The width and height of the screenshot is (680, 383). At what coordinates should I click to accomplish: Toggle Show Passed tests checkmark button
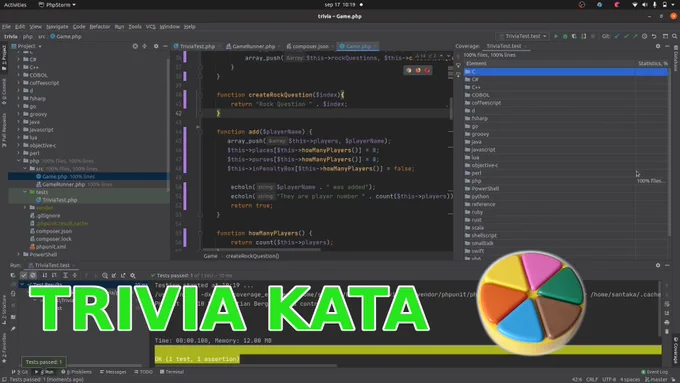coord(24,275)
